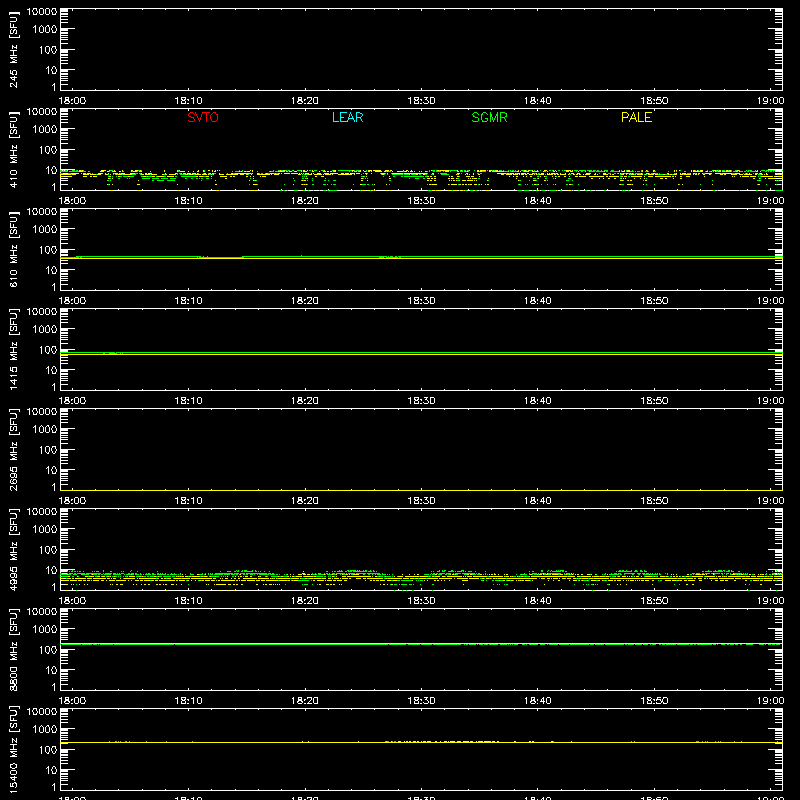Click 18:10 under the 610 MHz panel
This screenshot has width=800, height=800.
click(189, 301)
